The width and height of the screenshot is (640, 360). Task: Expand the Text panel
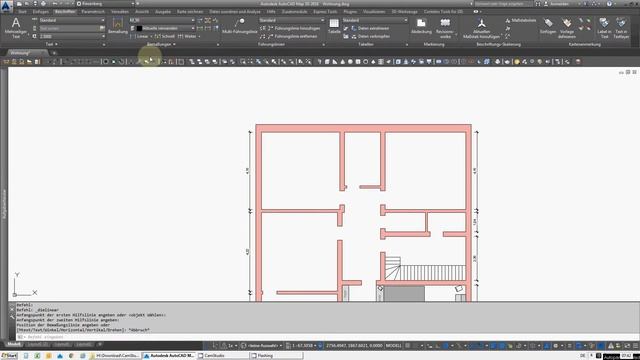pos(51,44)
